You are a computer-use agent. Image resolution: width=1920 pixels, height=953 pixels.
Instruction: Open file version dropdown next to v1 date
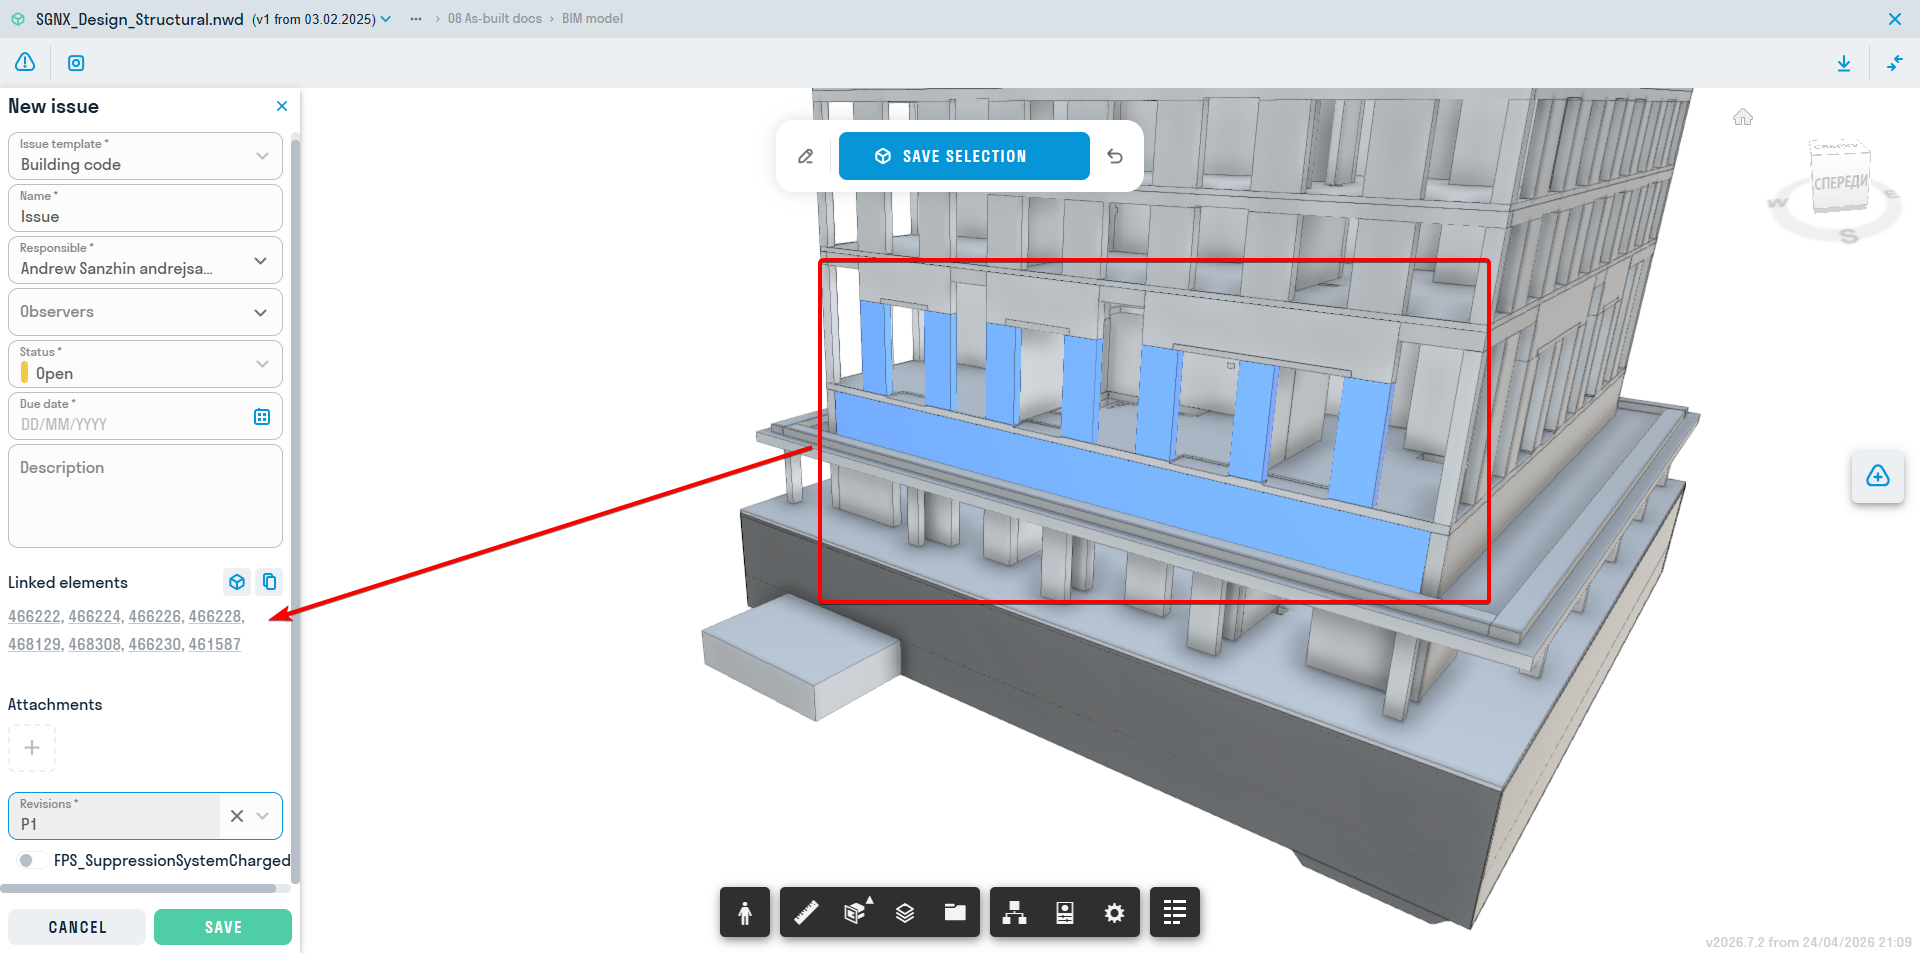point(386,19)
